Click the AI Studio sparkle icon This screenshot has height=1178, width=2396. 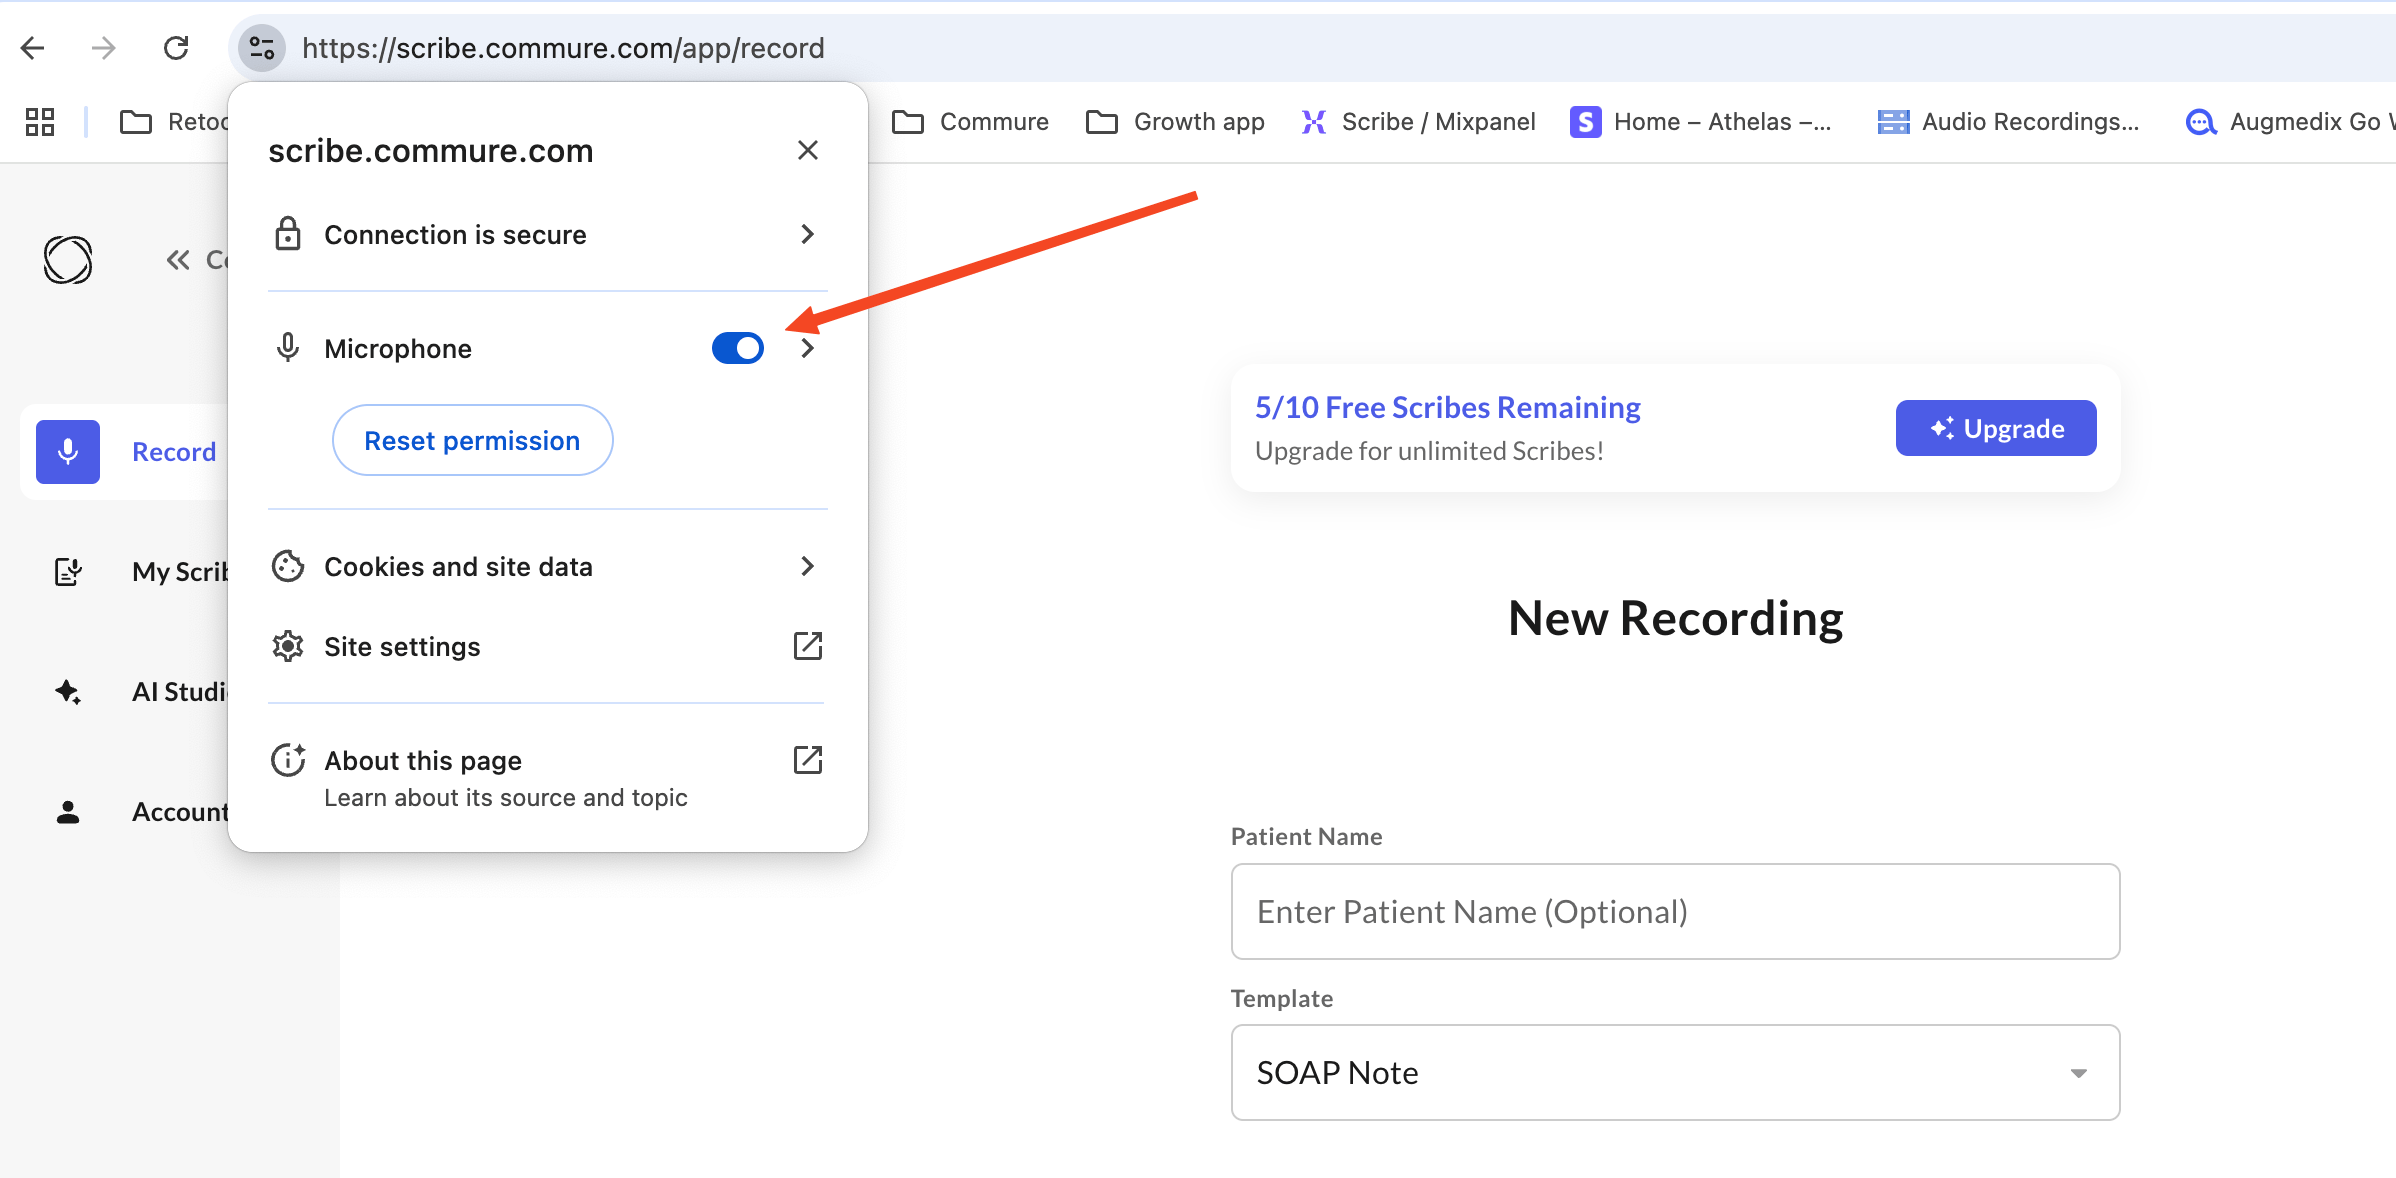pos(68,692)
